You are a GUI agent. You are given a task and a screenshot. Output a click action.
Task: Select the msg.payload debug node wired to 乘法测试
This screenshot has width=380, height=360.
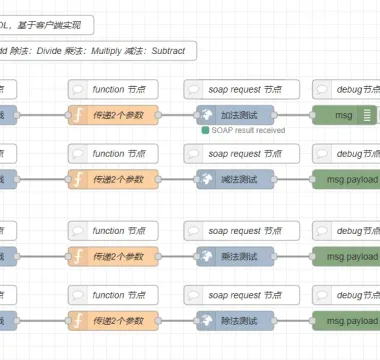point(346,257)
